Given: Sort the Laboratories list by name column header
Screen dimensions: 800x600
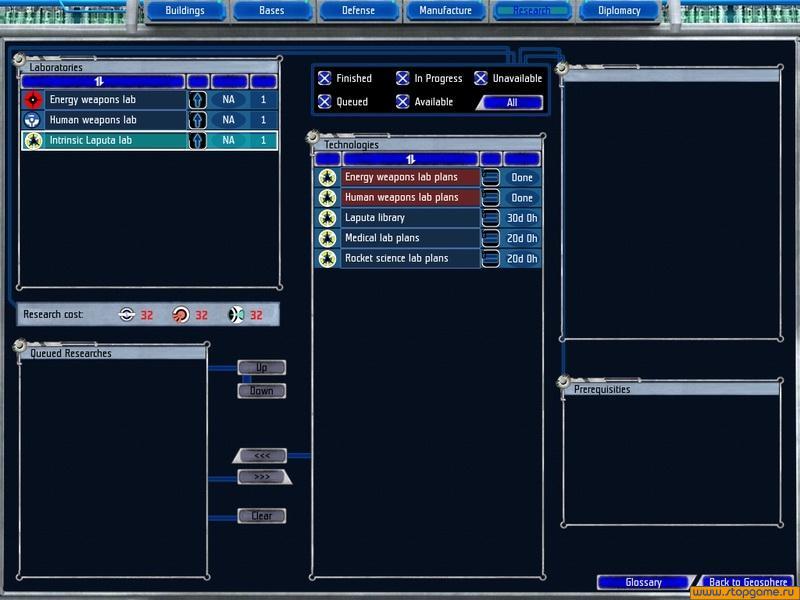Looking at the screenshot, I should click(102, 82).
